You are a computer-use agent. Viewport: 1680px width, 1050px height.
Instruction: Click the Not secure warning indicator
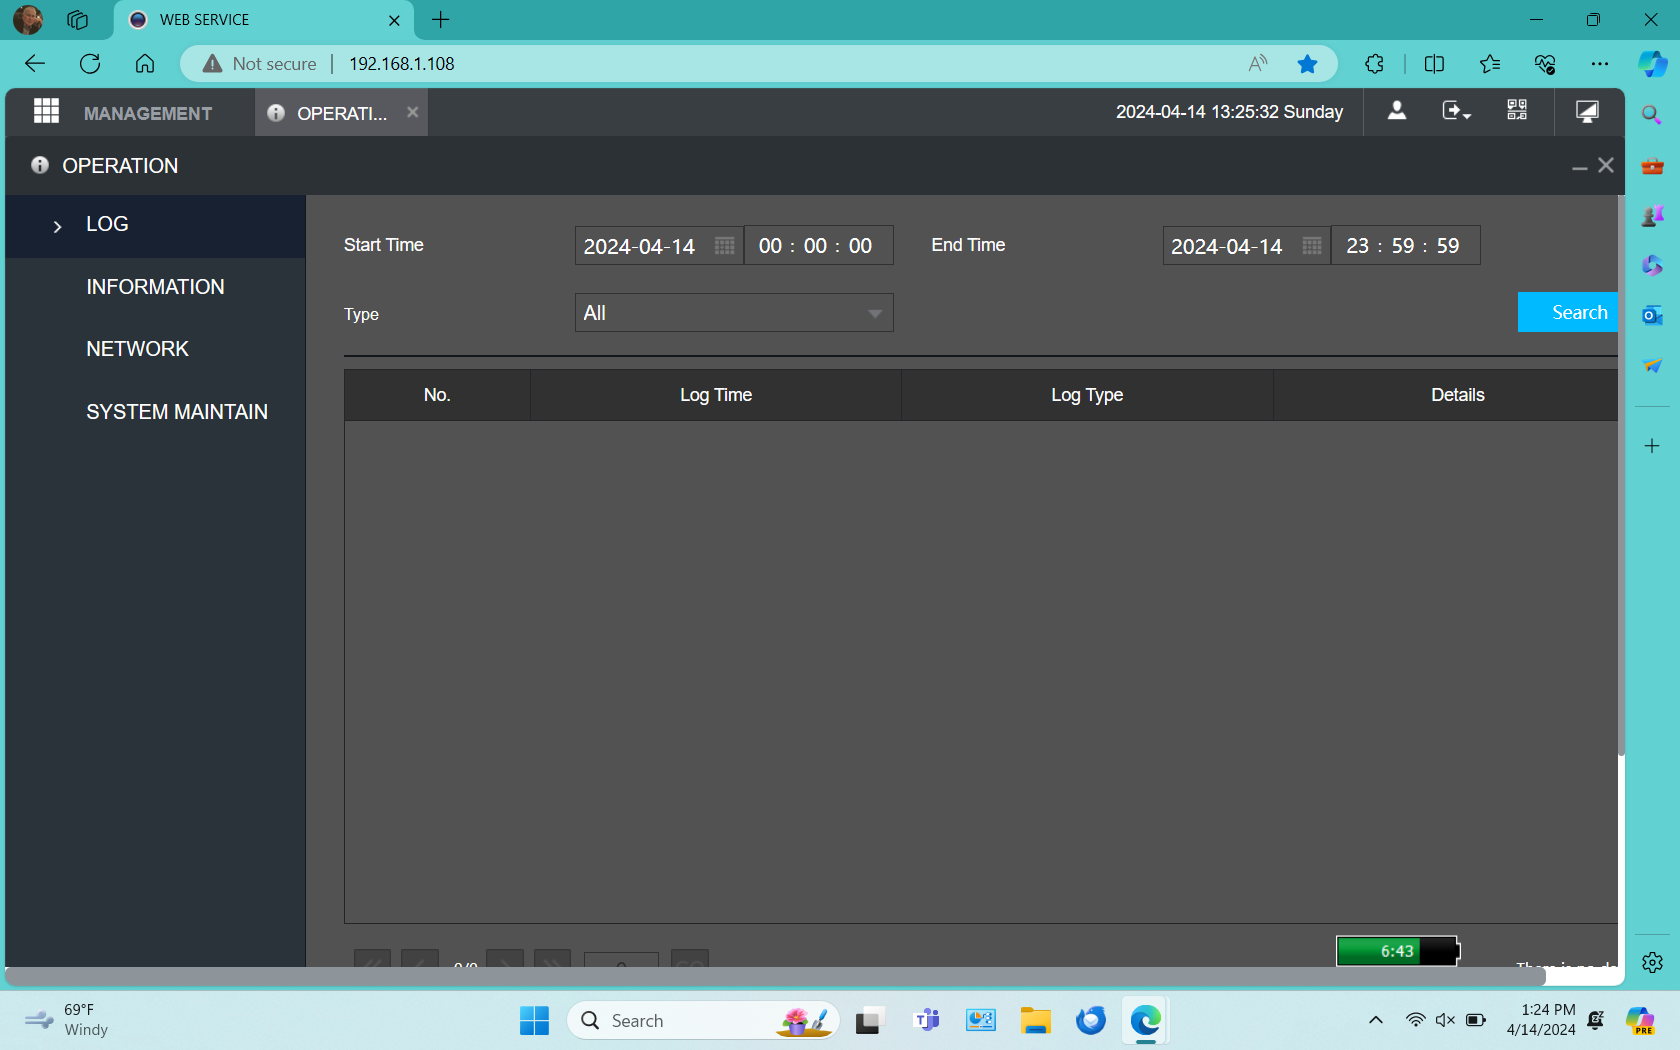point(259,64)
